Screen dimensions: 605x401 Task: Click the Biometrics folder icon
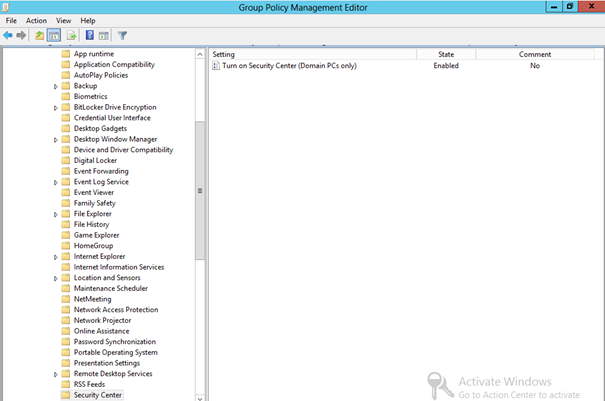pos(66,96)
